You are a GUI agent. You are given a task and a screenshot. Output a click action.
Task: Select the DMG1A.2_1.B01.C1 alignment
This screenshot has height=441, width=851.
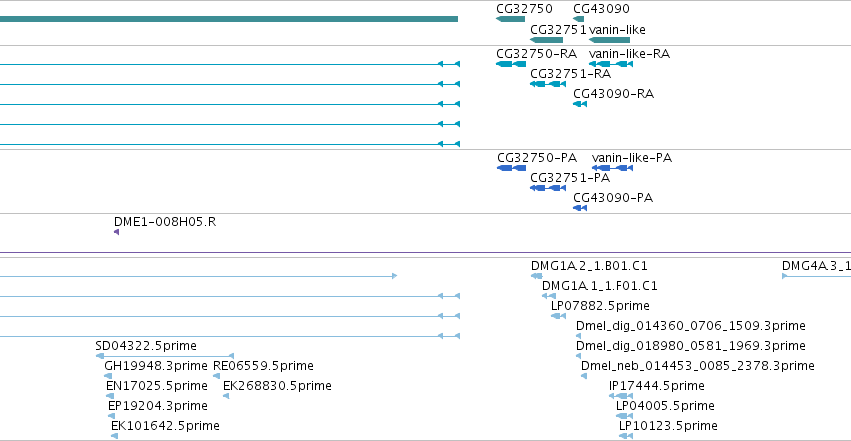tap(589, 266)
